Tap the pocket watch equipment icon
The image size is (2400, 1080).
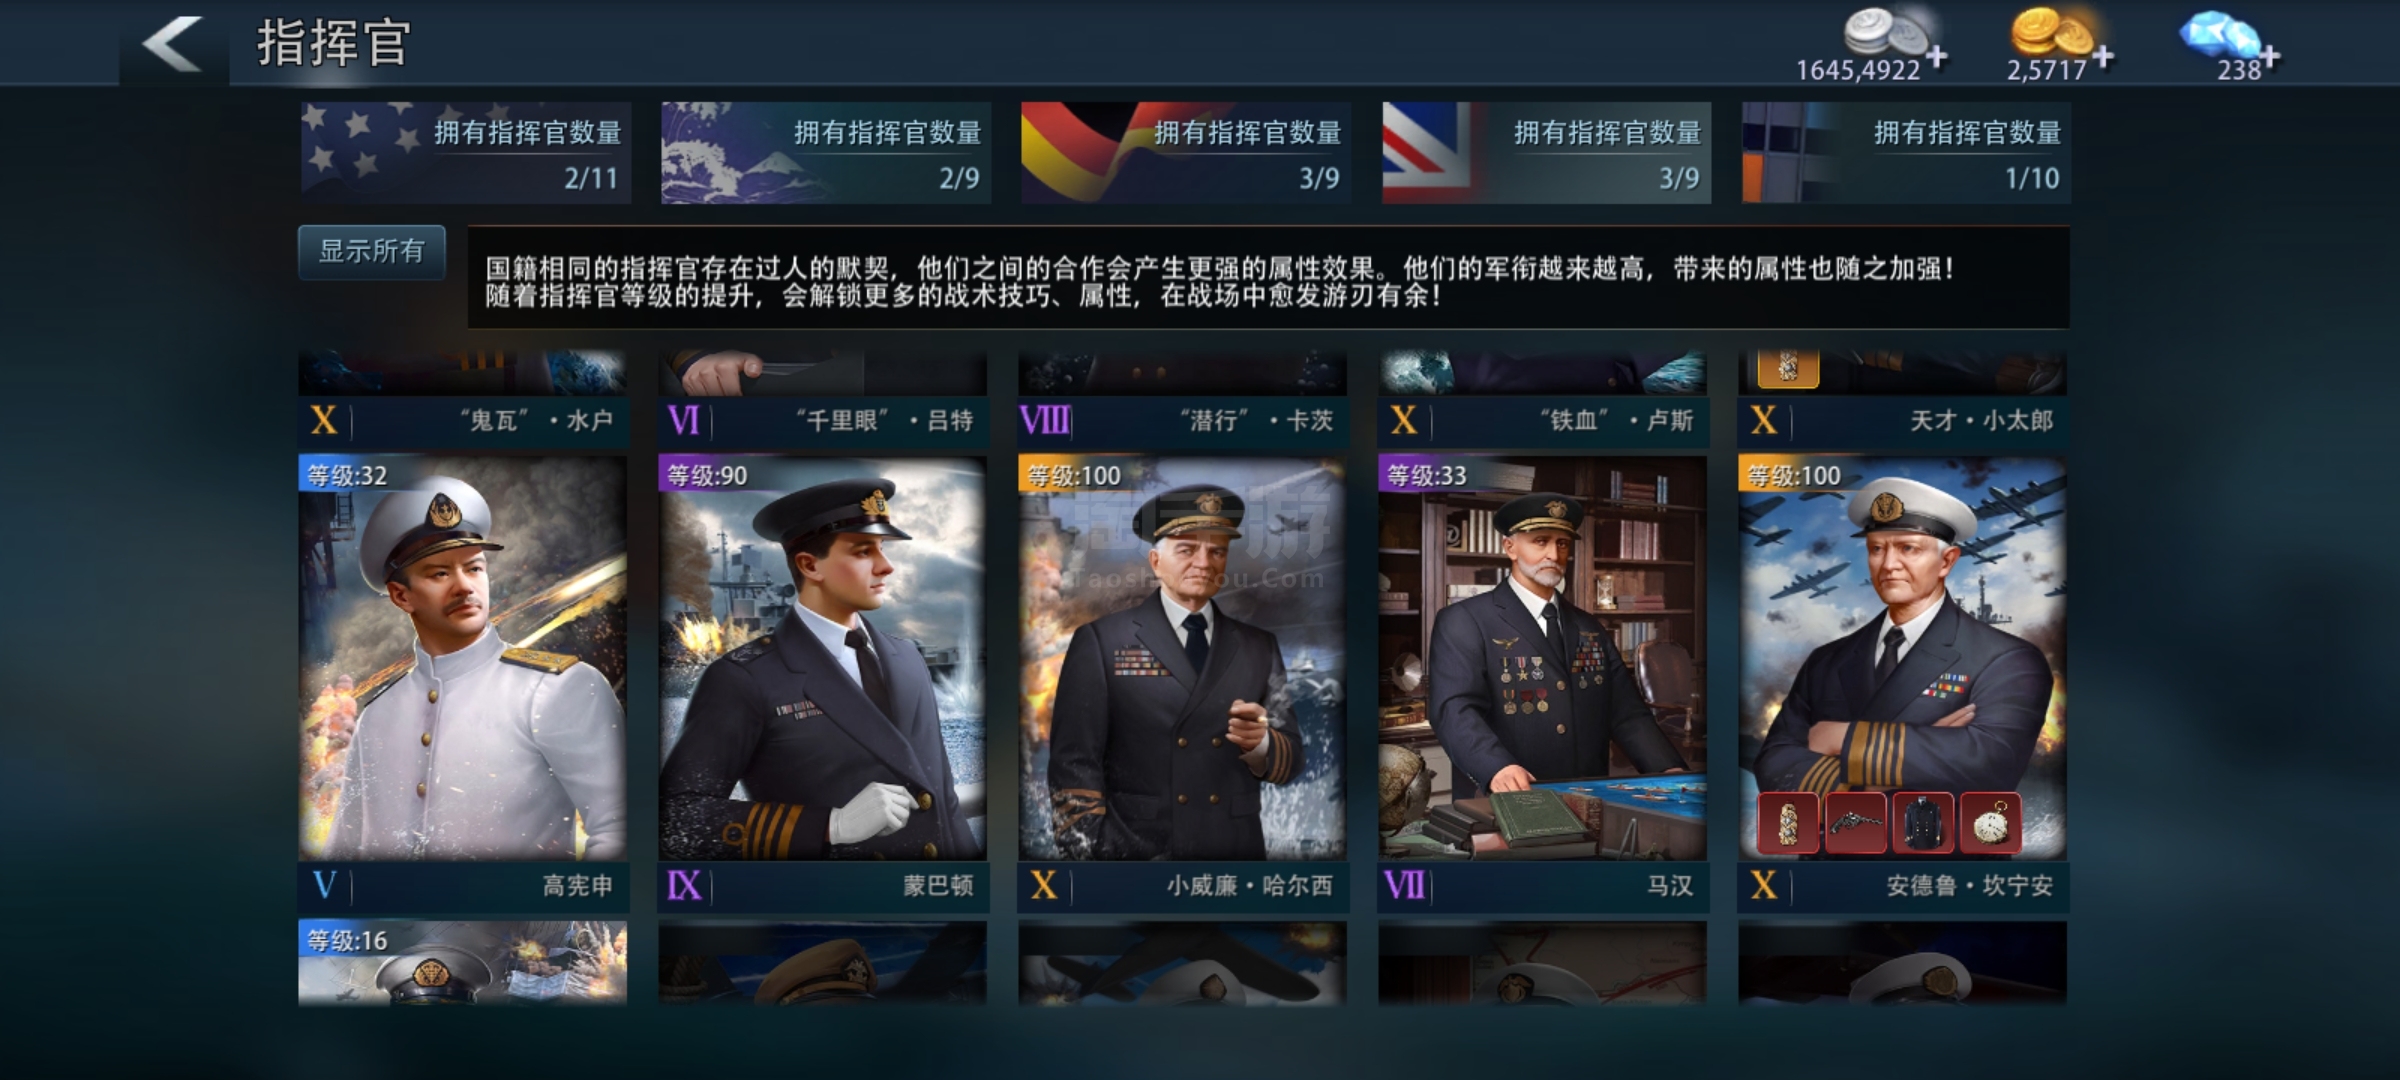(x=1990, y=823)
